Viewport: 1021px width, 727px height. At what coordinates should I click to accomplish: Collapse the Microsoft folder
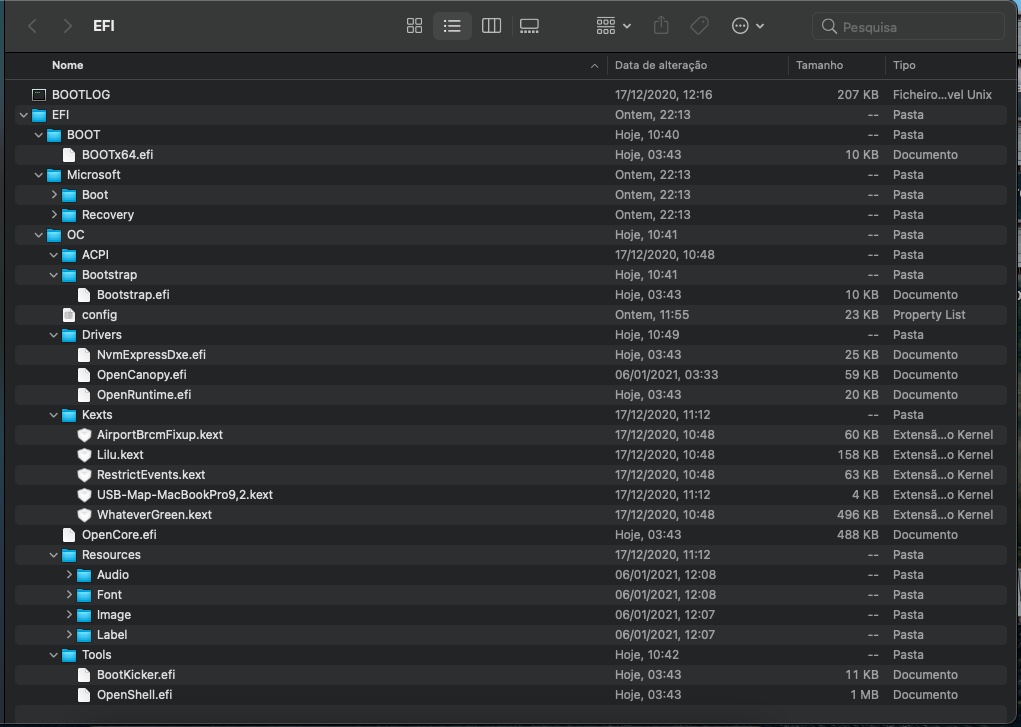(38, 175)
